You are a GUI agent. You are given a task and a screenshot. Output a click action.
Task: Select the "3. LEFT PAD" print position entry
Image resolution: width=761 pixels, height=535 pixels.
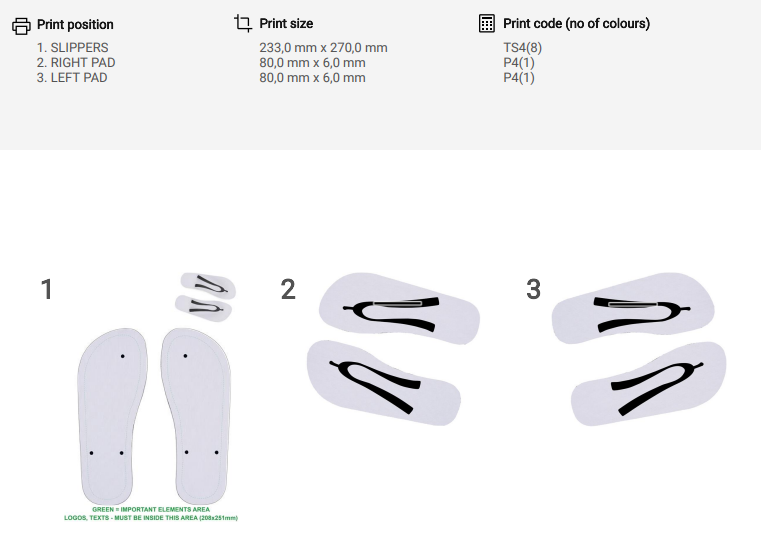(72, 77)
